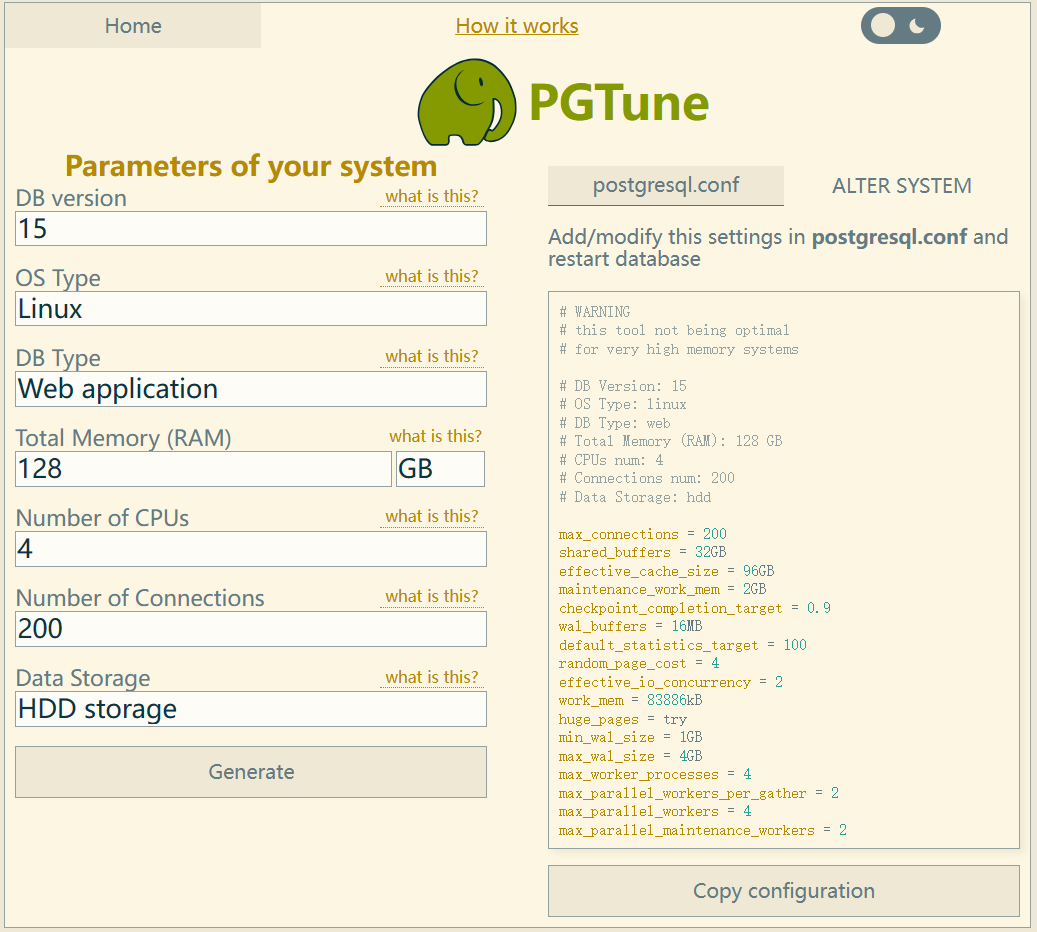This screenshot has height=932, width=1037.
Task: Click the '# Data Storage: hdd' comment
Action: 635,497
